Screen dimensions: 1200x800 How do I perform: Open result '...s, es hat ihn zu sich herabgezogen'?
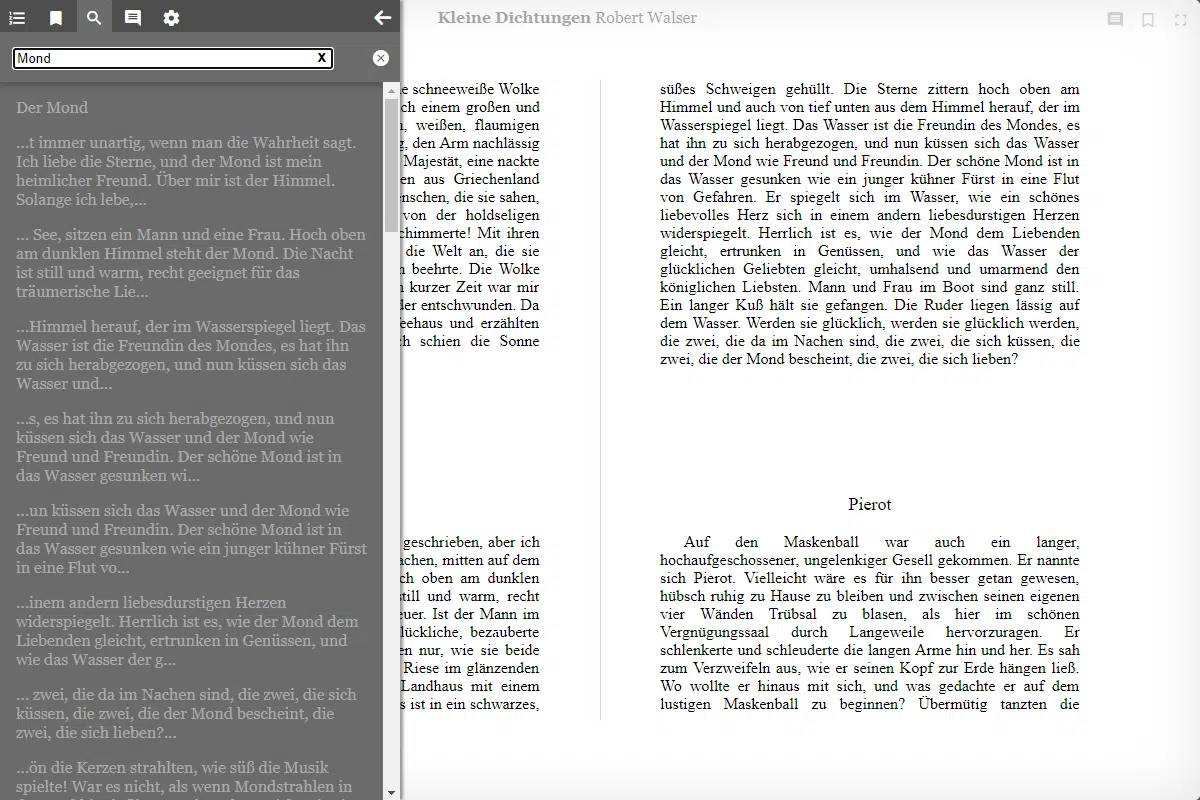click(190, 447)
